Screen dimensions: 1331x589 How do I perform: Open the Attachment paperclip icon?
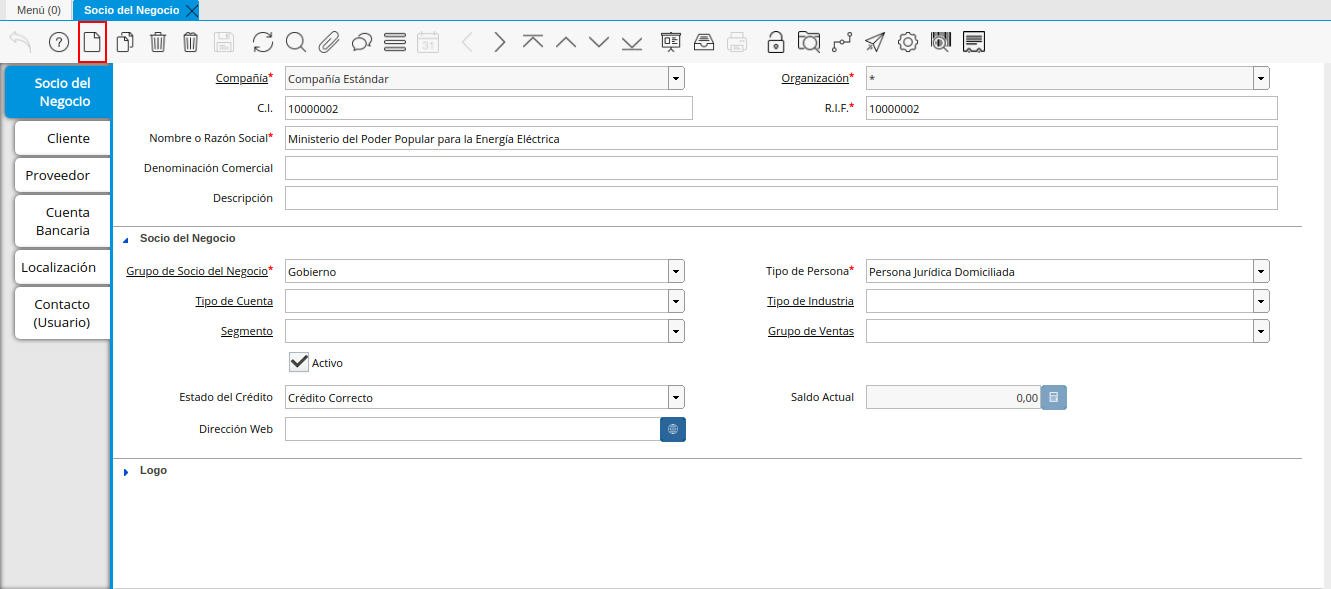click(x=328, y=42)
